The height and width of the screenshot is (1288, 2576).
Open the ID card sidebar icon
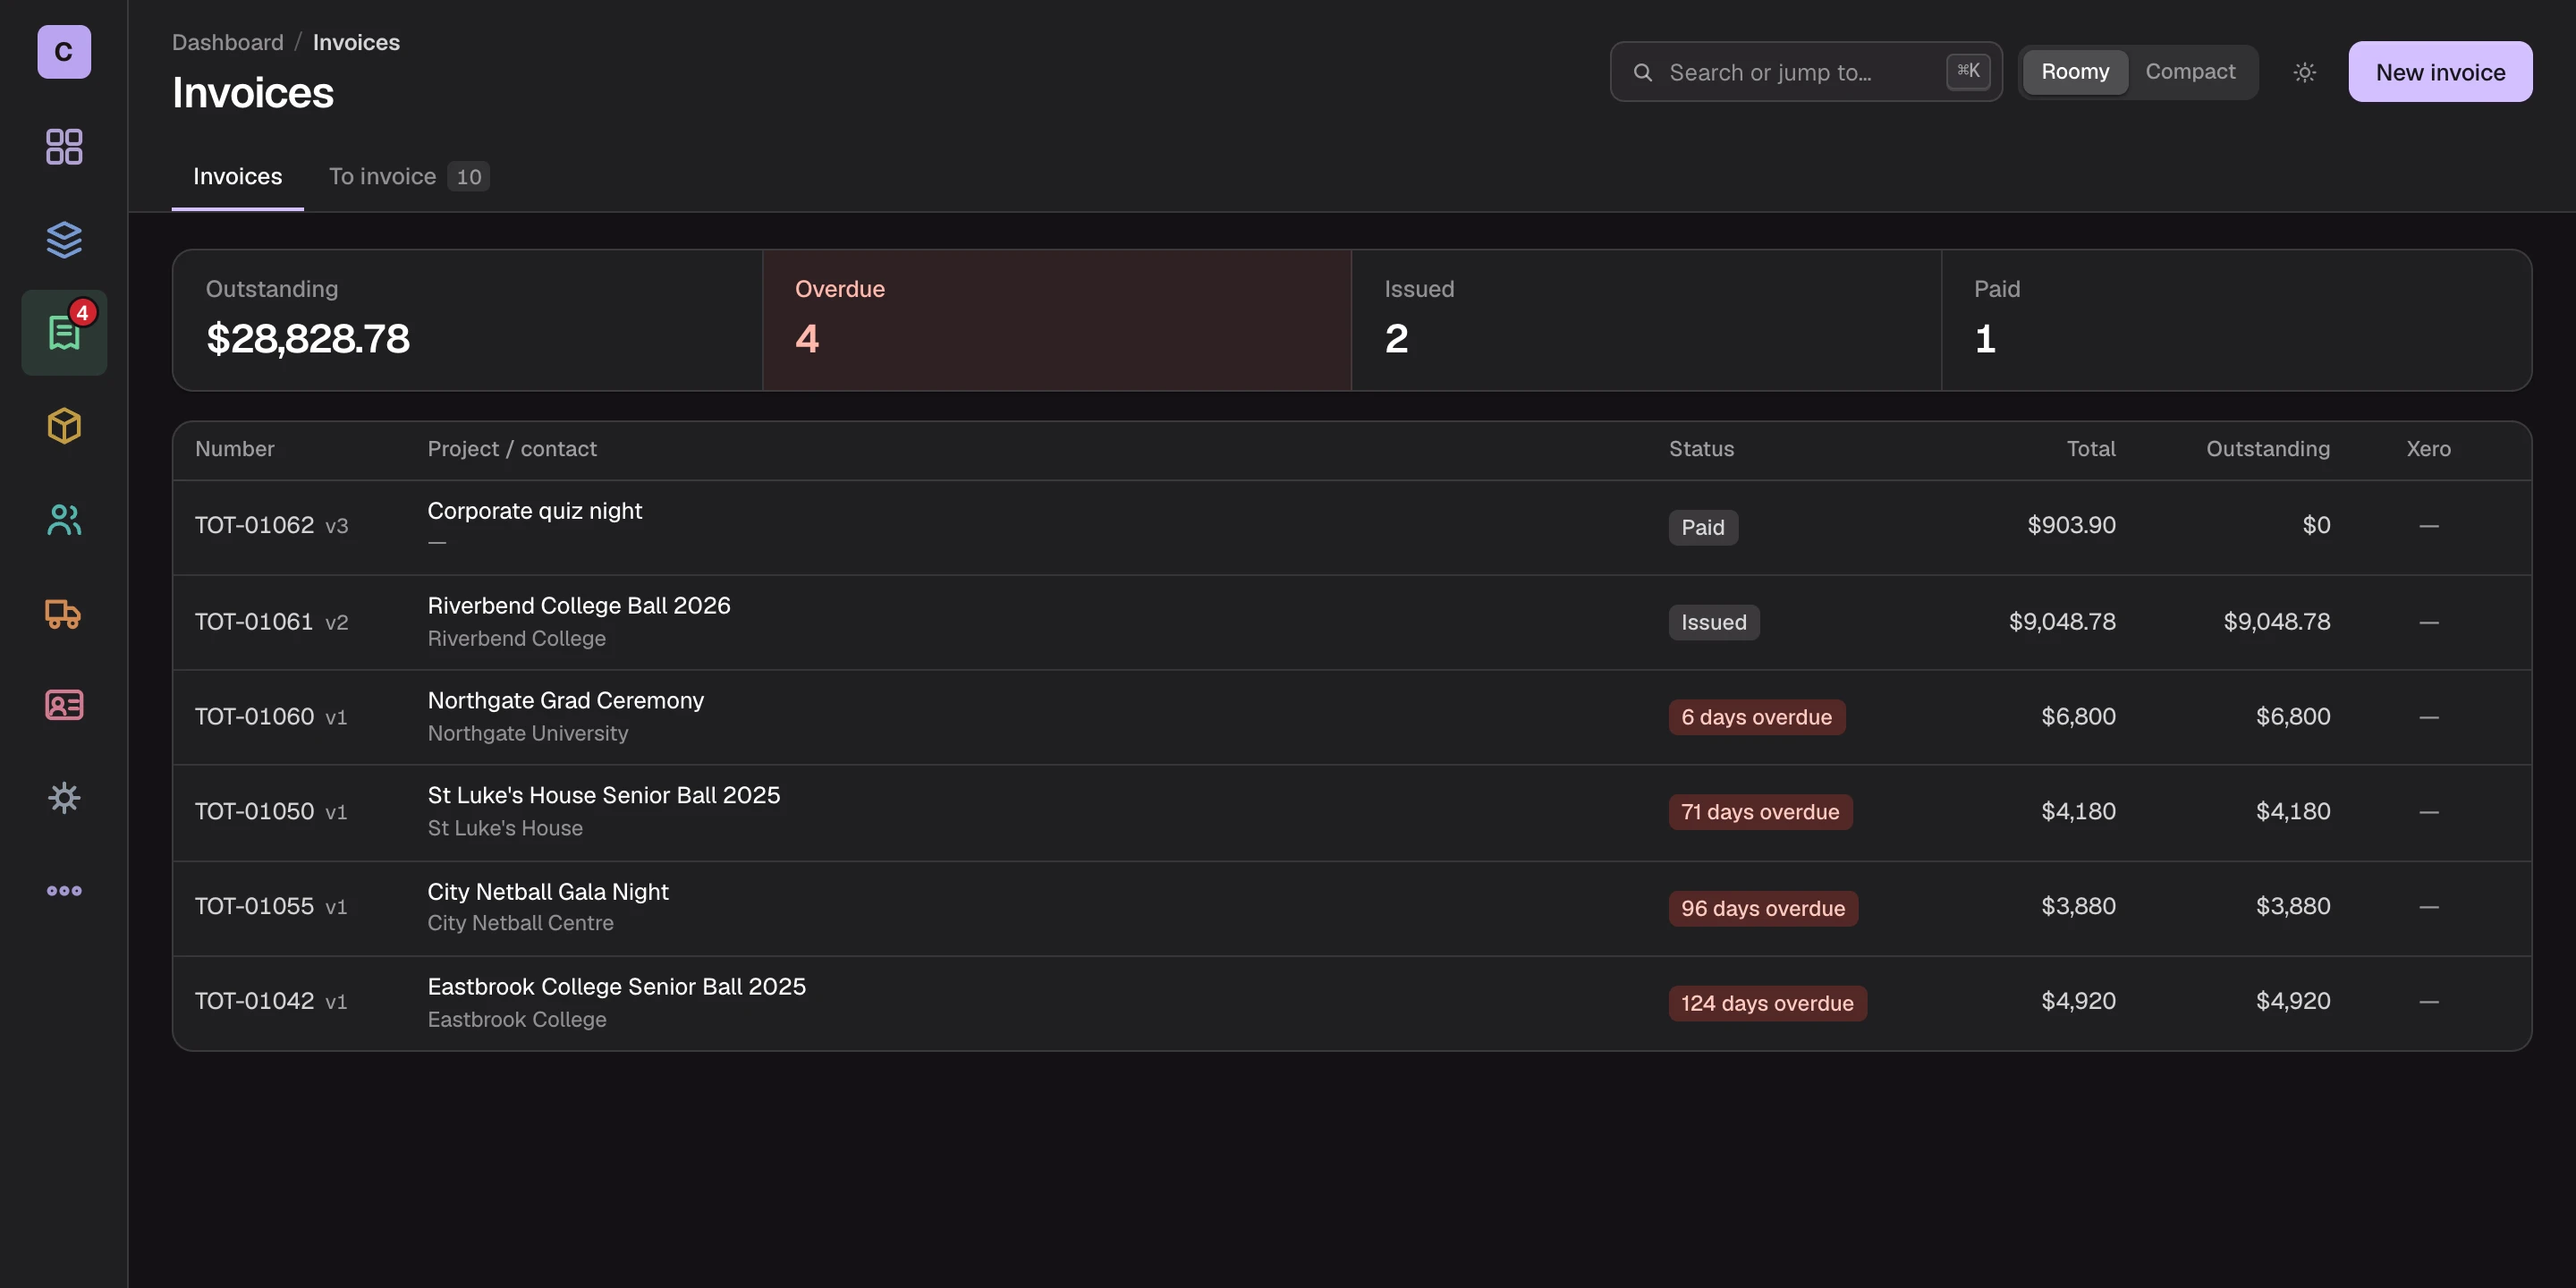click(x=64, y=705)
